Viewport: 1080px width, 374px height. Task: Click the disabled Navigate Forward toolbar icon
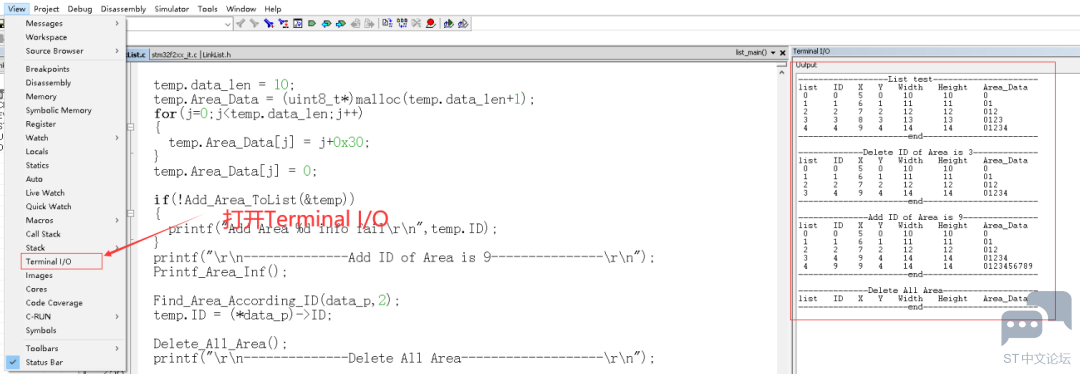[369, 23]
